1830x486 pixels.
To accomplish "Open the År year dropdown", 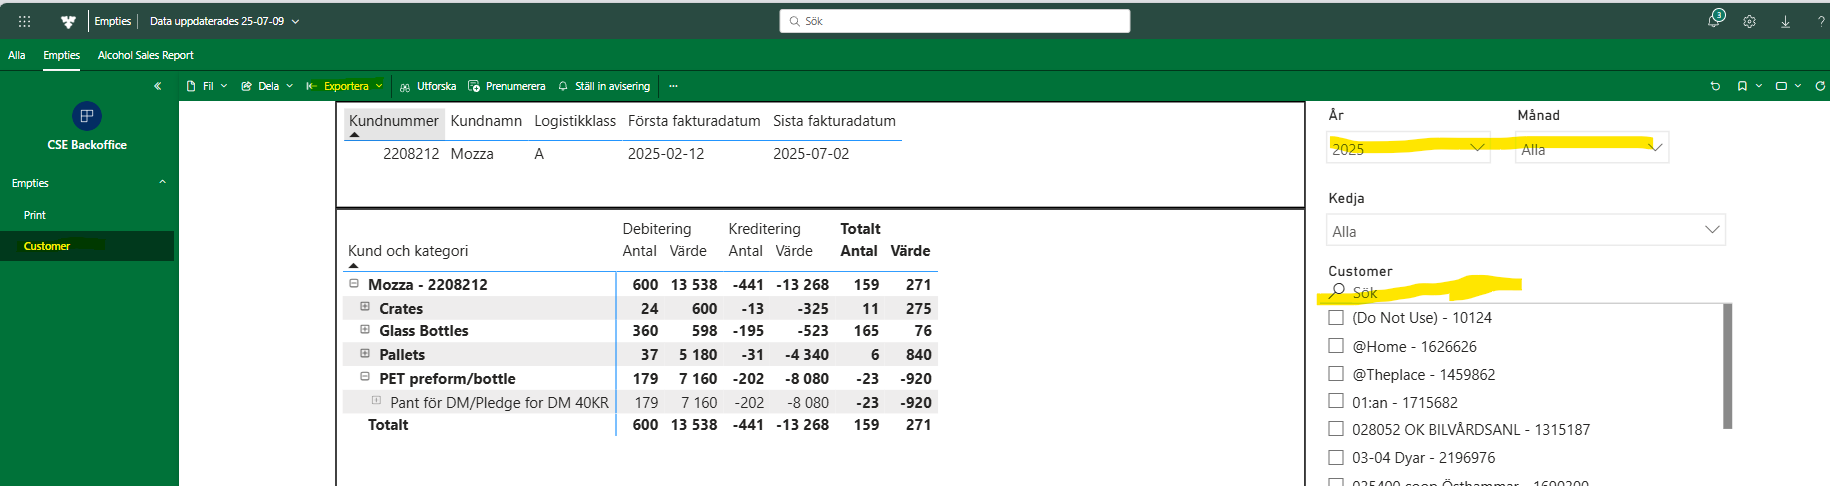I will coord(1408,148).
